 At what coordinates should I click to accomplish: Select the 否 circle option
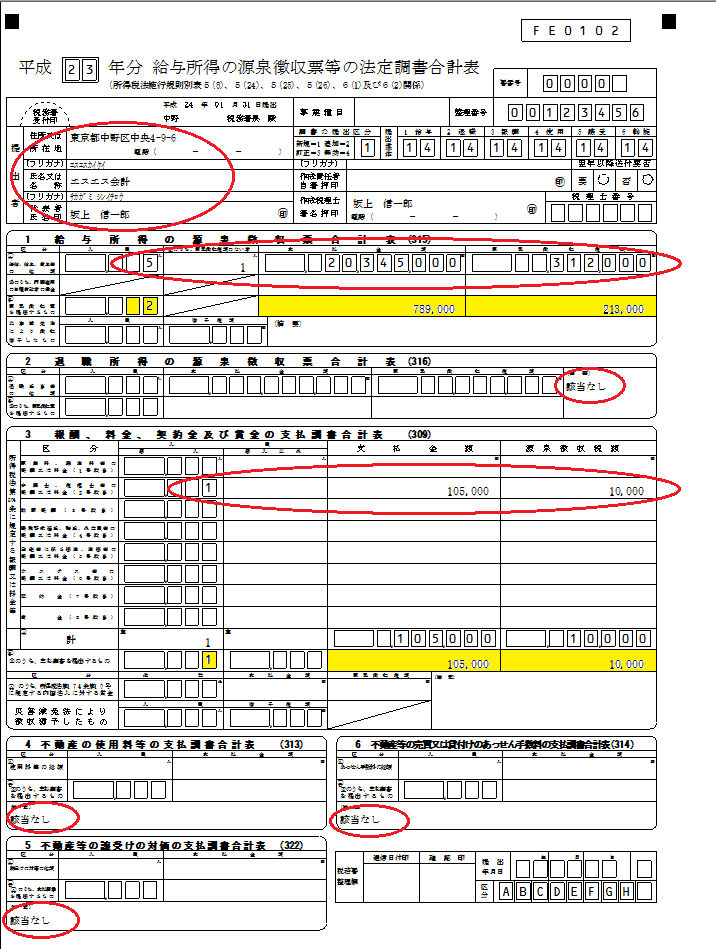(648, 180)
